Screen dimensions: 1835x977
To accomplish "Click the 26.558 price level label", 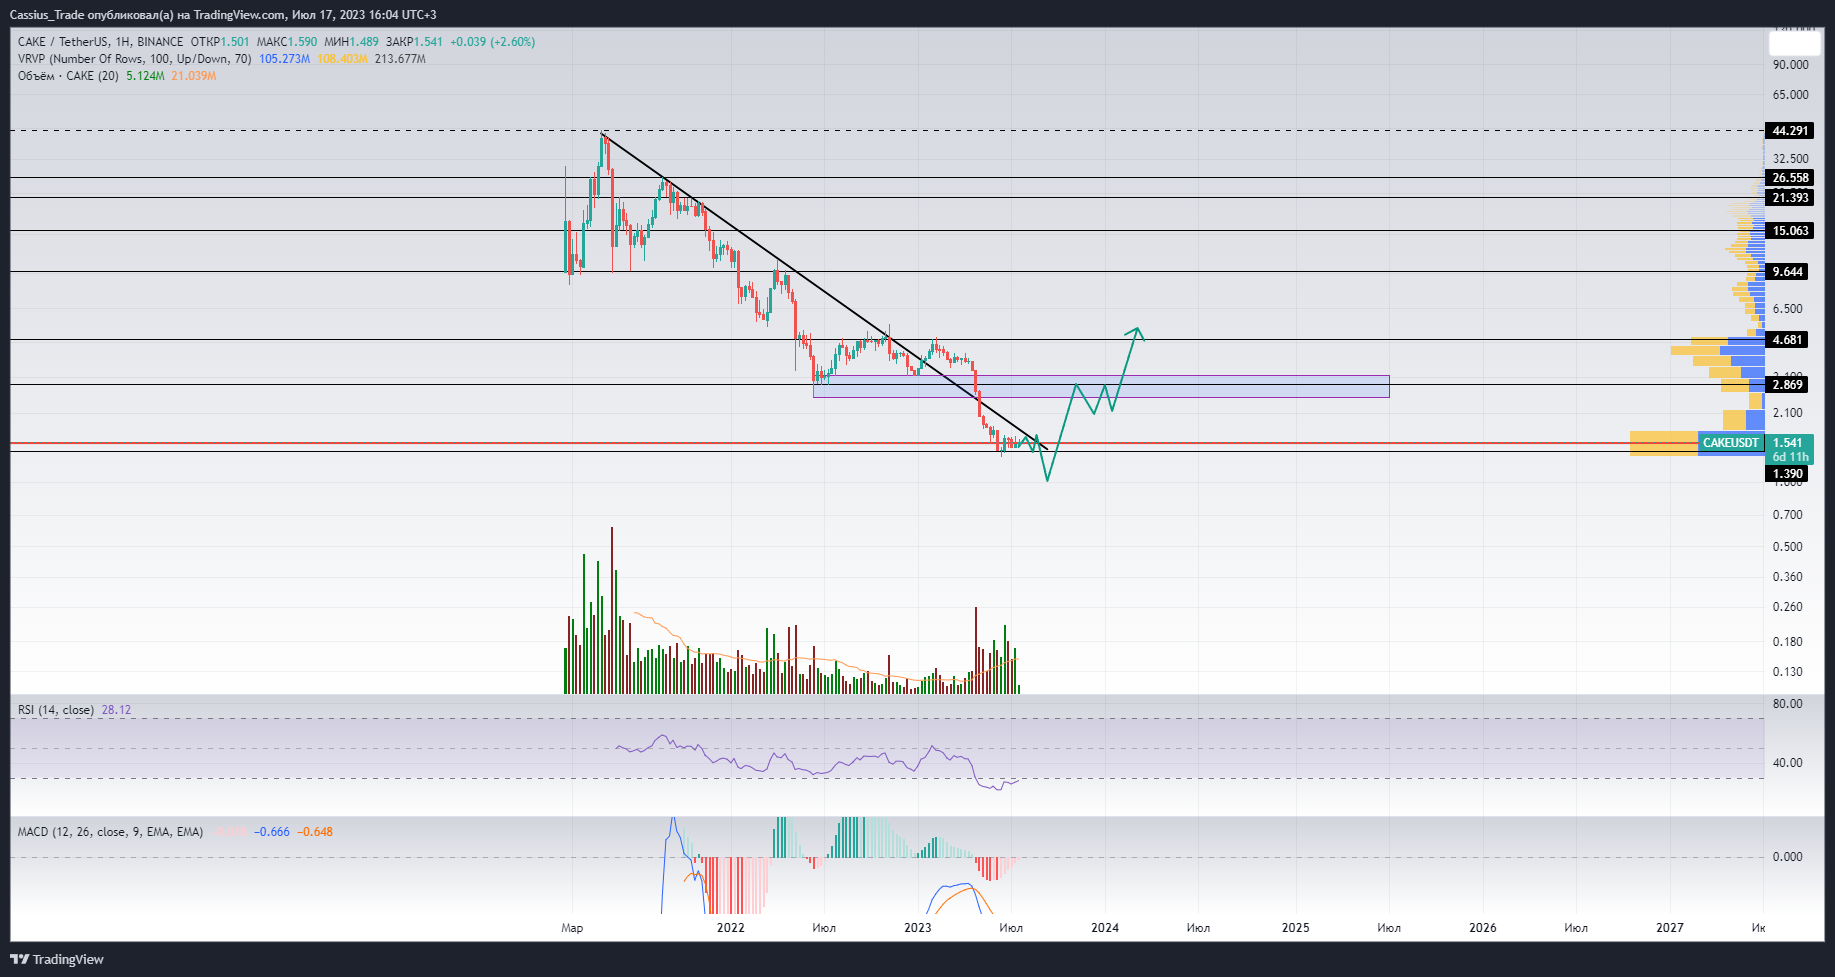I will (1789, 178).
